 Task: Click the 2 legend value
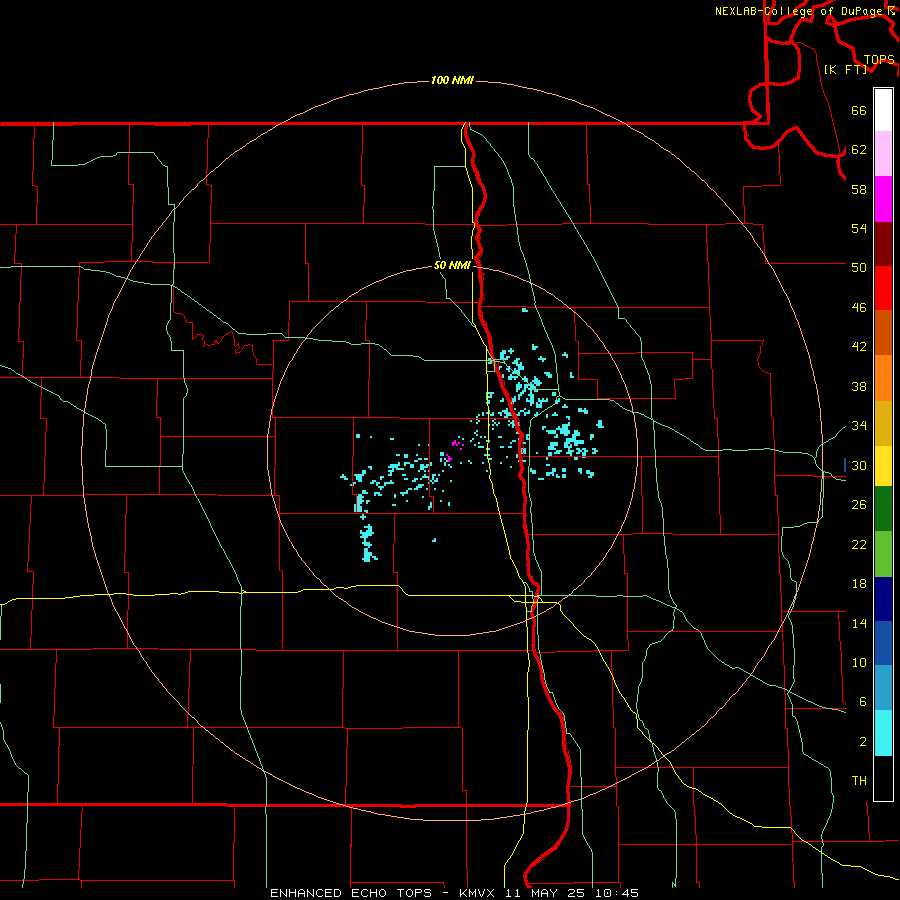pos(863,741)
